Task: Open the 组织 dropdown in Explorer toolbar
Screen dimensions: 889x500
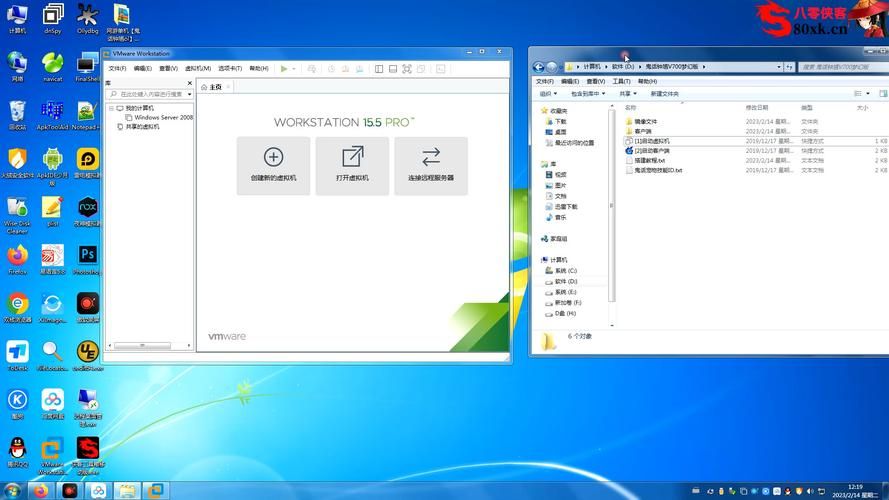Action: coord(548,94)
